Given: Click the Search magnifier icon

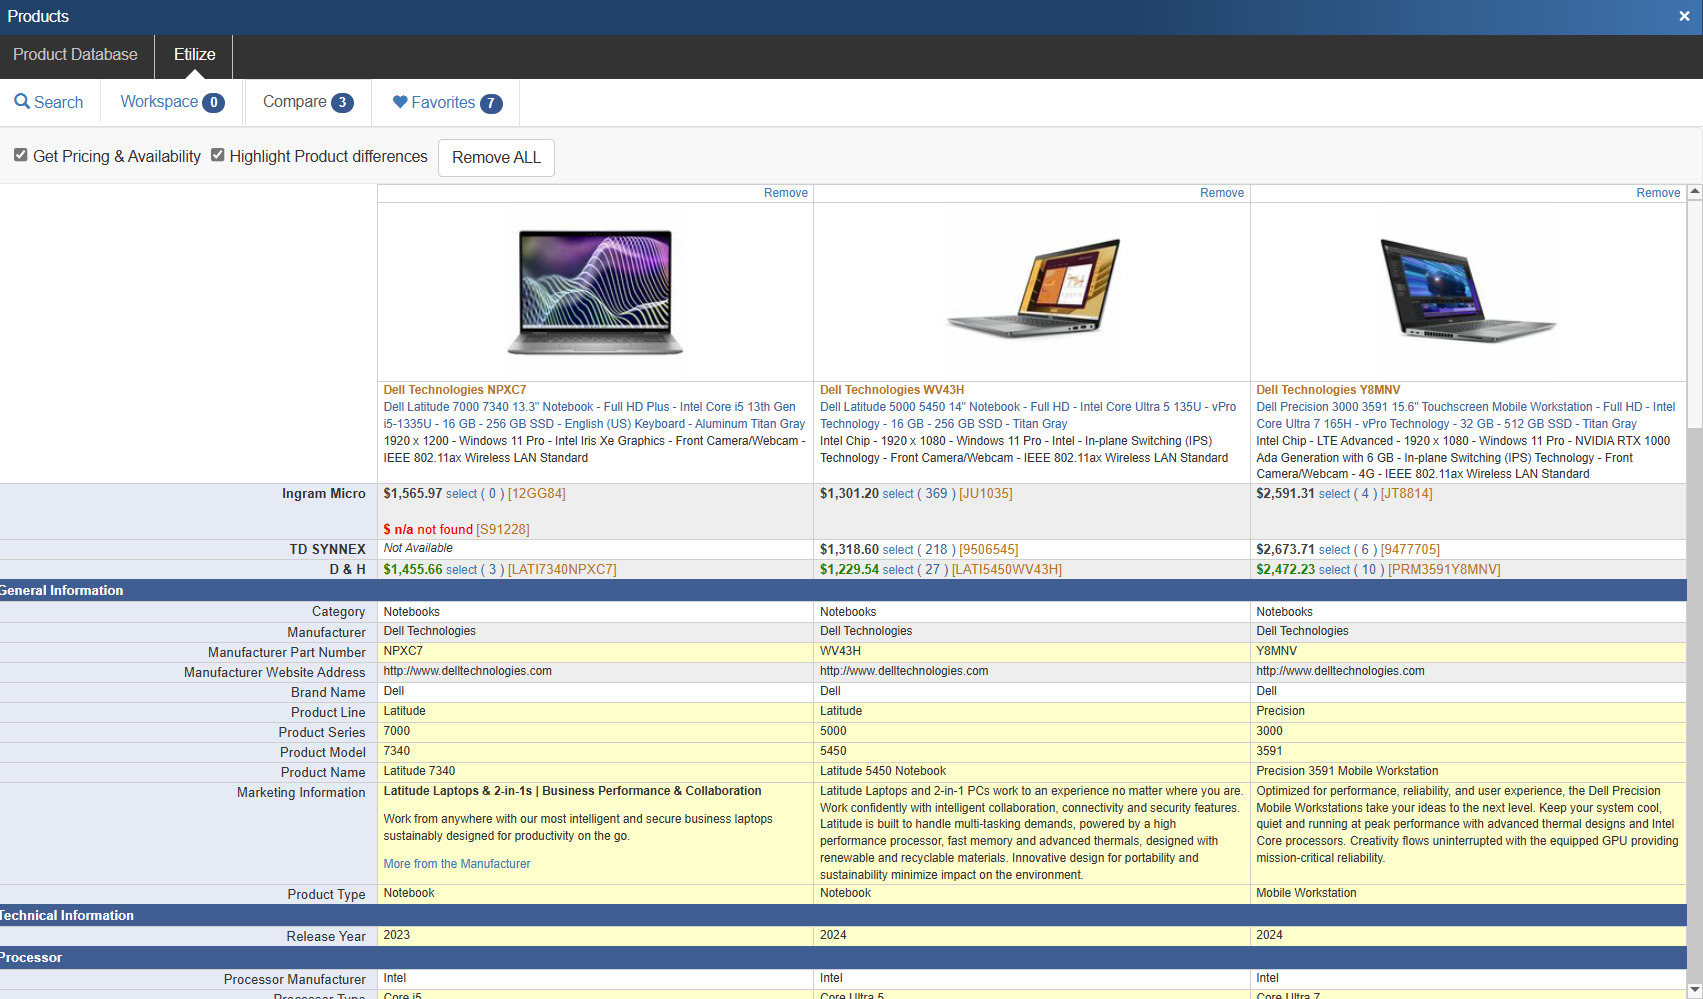Looking at the screenshot, I should pos(22,102).
